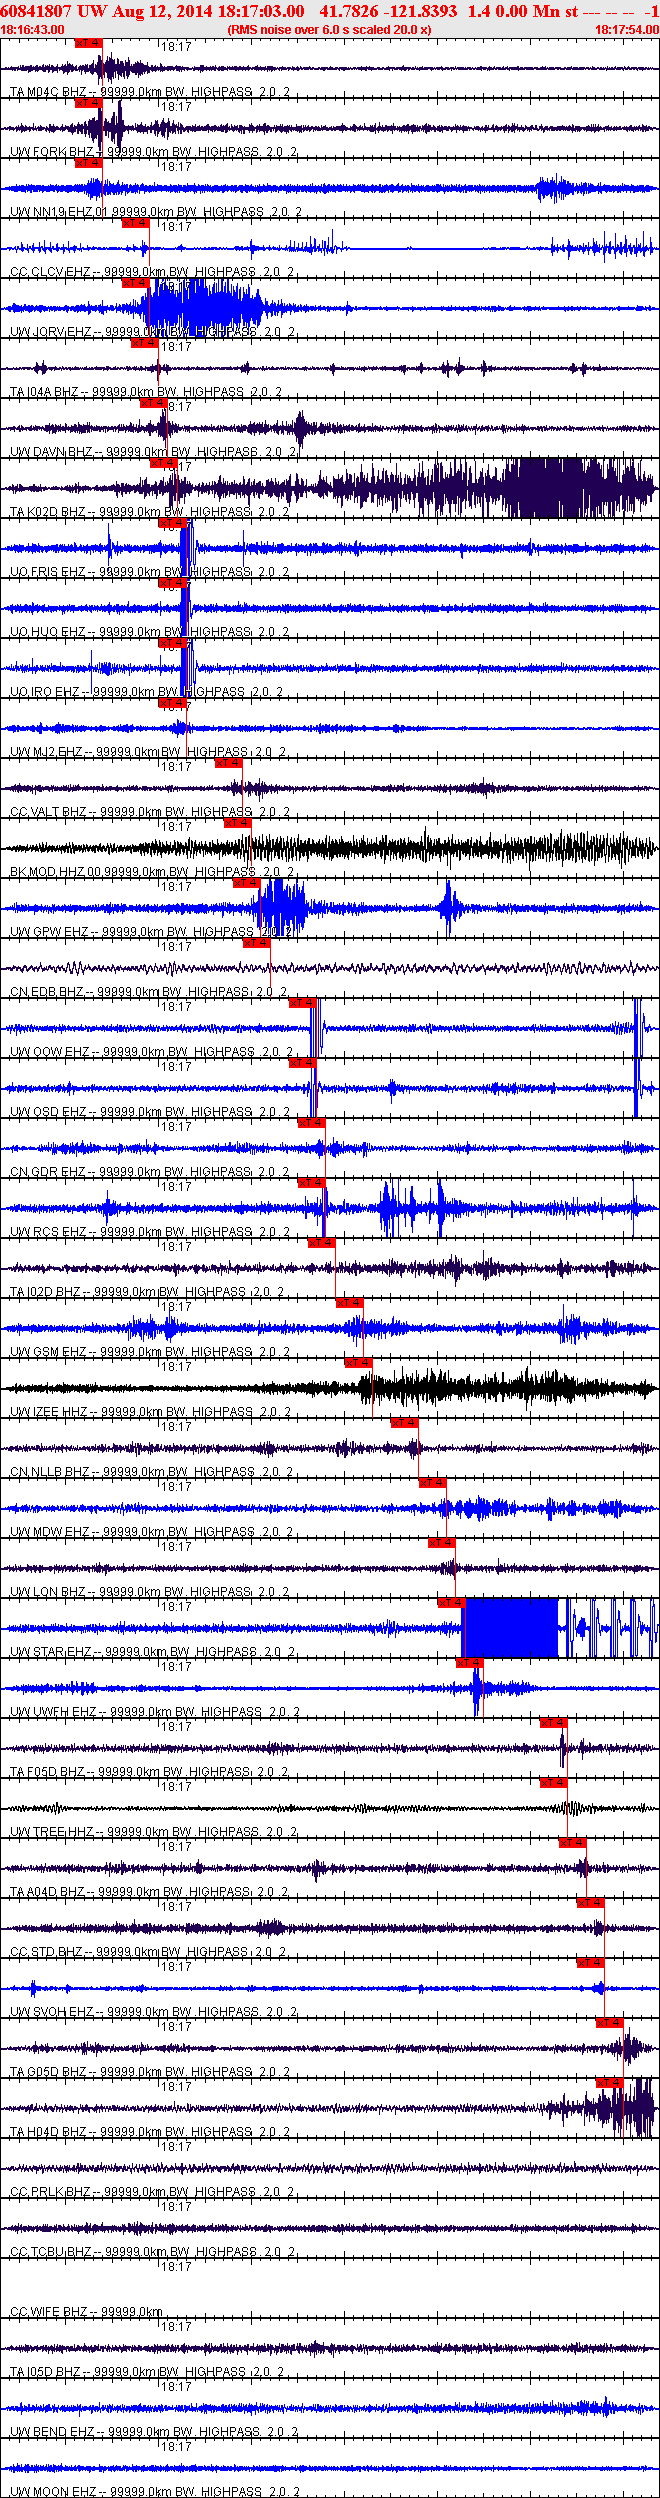660x2498 pixels.
Task: Select the red pick marker on TA H04D trace
Action: pyautogui.click(x=609, y=2083)
